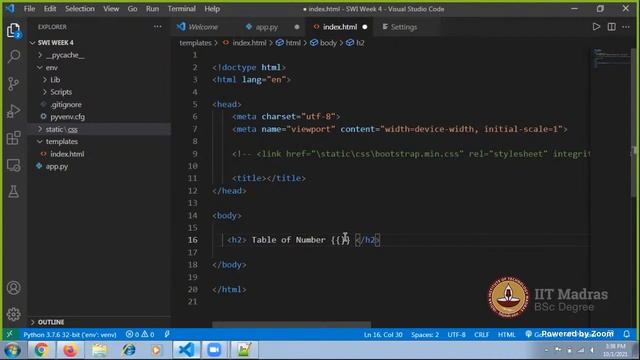The width and height of the screenshot is (640, 360).
Task: Open editor More Actions ellipsis
Action: [626, 27]
